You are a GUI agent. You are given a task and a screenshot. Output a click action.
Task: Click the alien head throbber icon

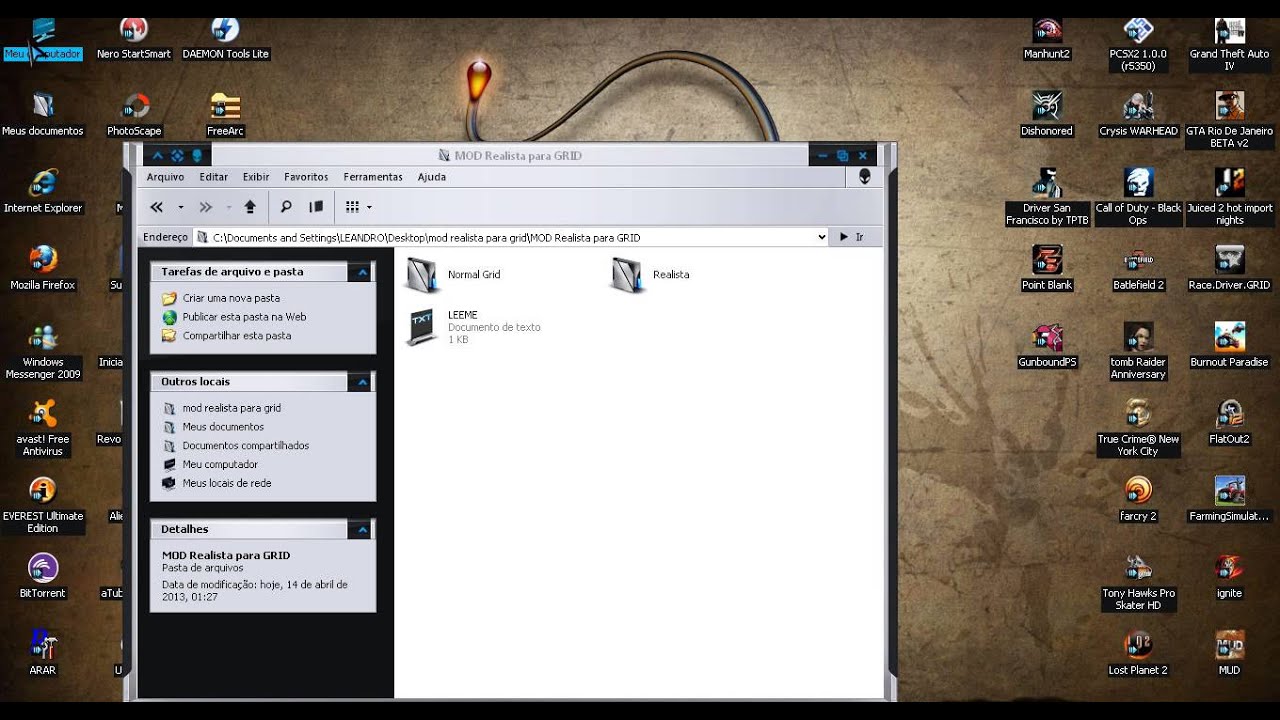(864, 176)
